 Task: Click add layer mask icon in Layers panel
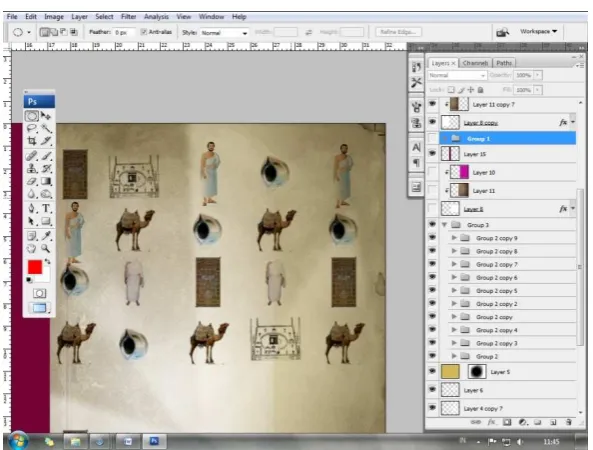pyautogui.click(x=507, y=422)
